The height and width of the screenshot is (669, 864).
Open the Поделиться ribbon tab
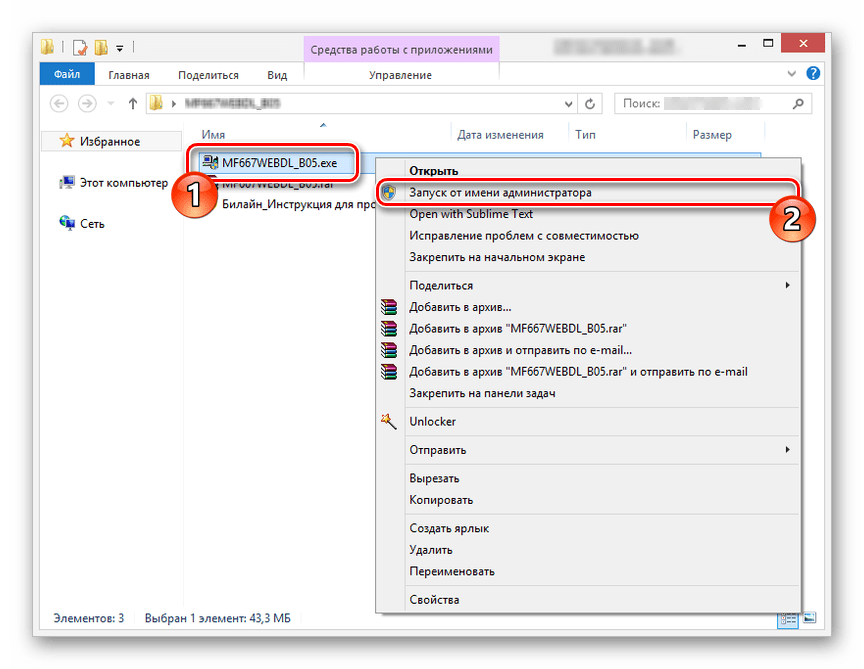coord(208,75)
